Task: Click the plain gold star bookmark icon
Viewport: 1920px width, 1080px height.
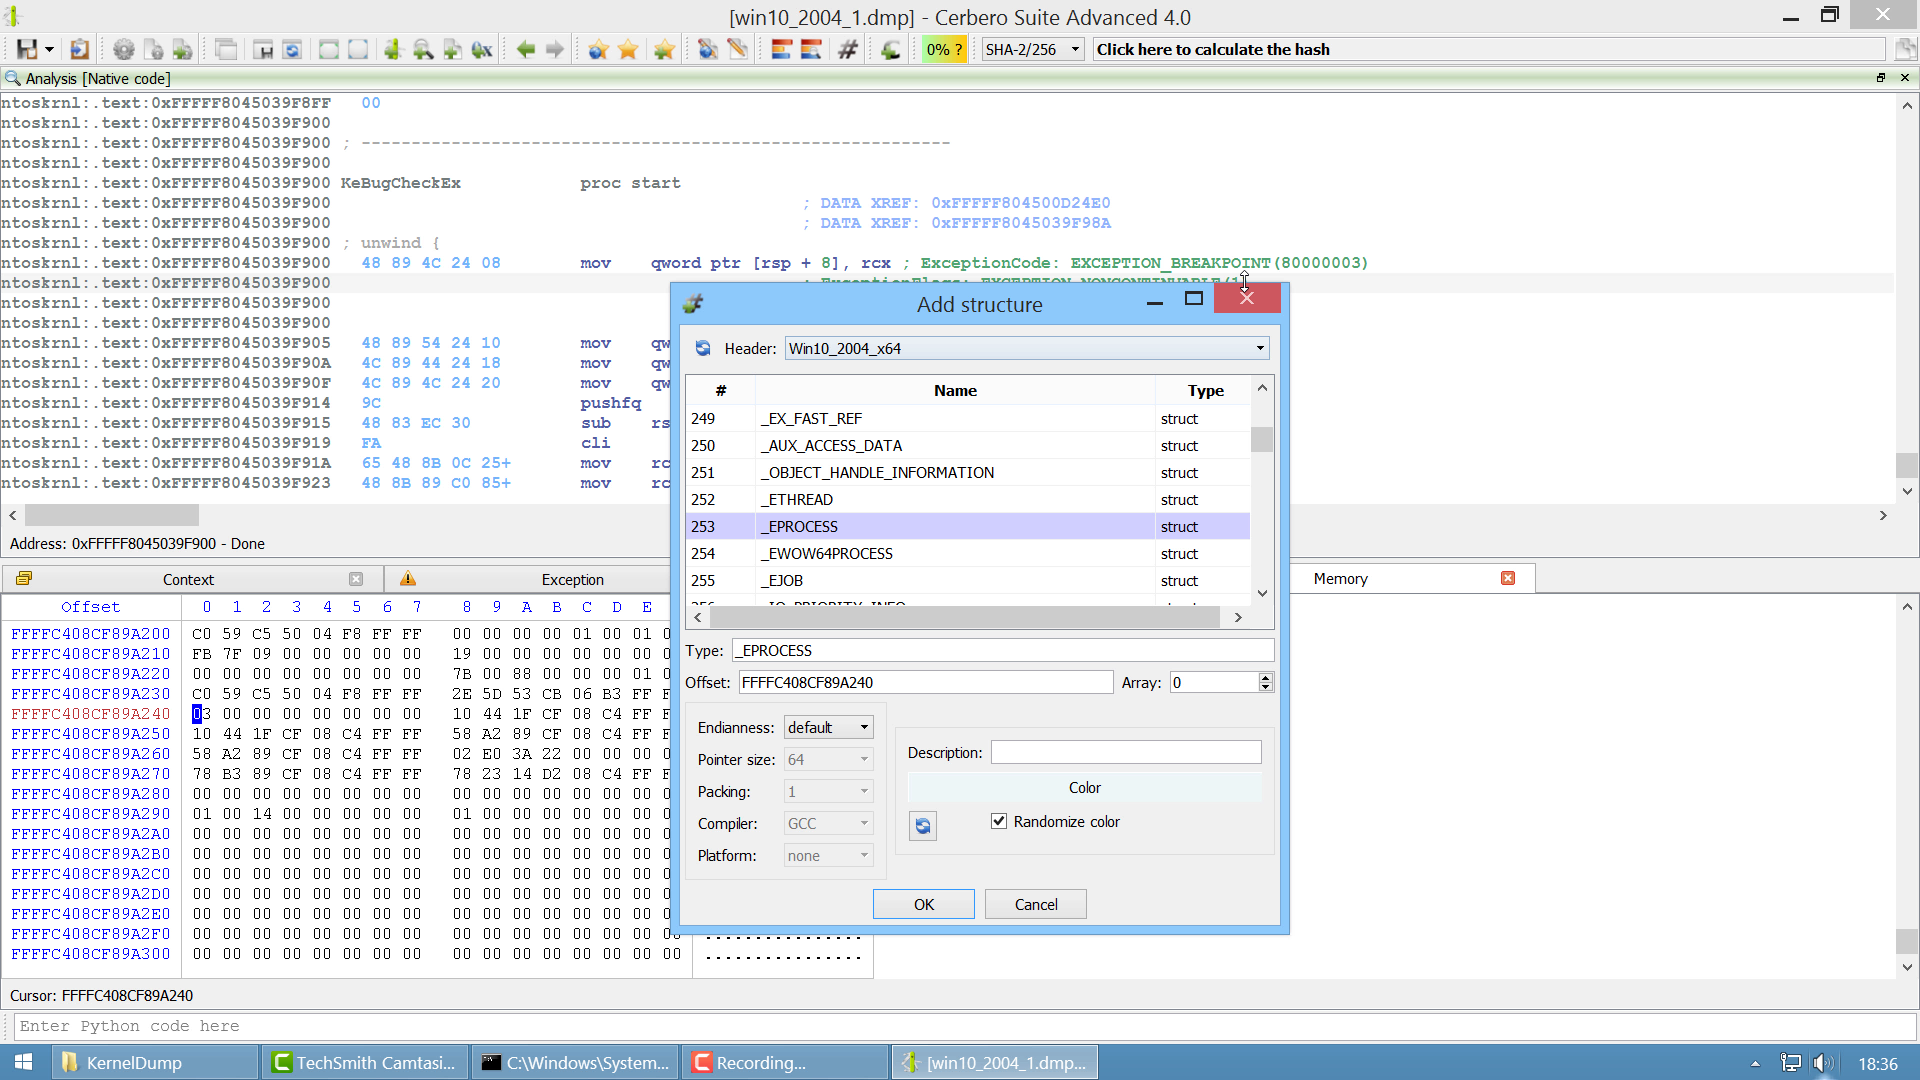Action: [628, 49]
